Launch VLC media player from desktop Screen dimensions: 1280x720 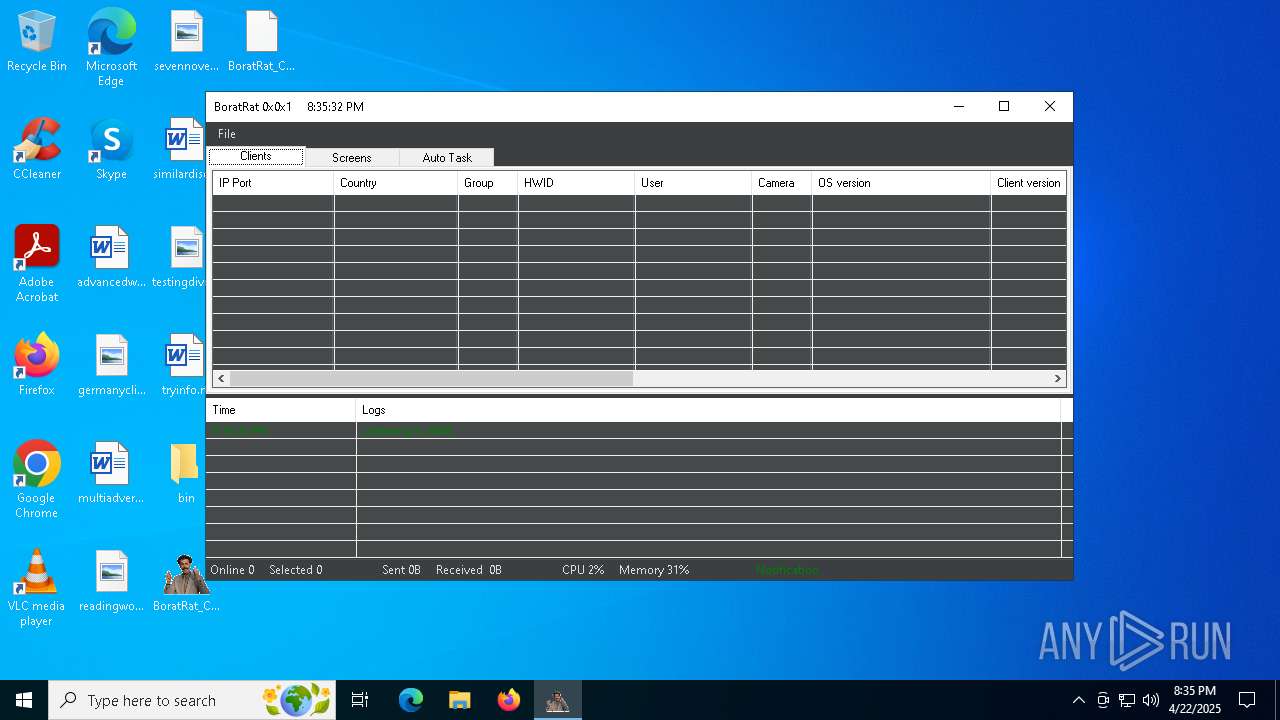[37, 587]
